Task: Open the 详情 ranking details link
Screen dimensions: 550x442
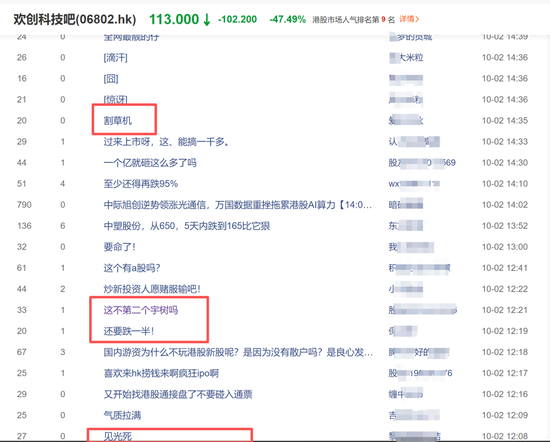Action: [409, 19]
